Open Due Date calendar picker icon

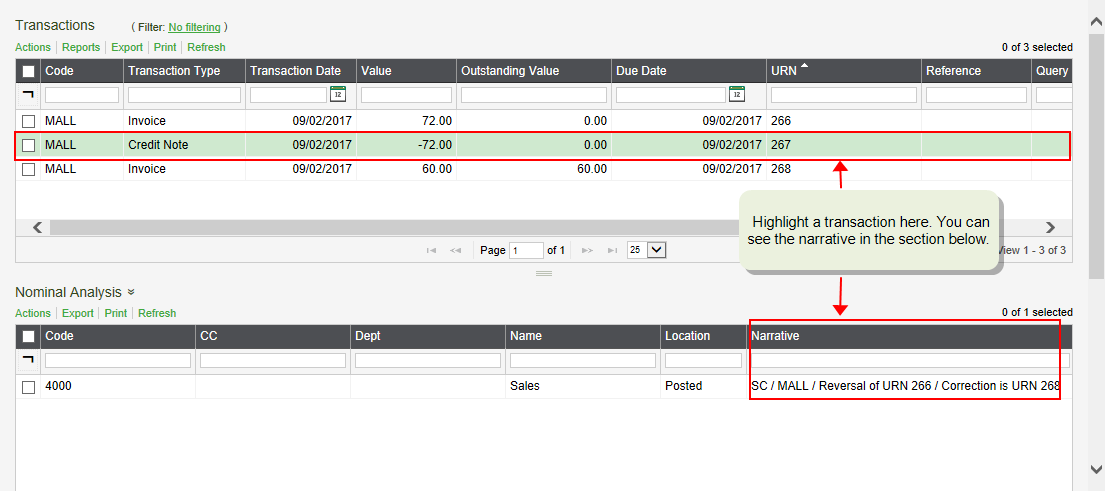coord(737,94)
